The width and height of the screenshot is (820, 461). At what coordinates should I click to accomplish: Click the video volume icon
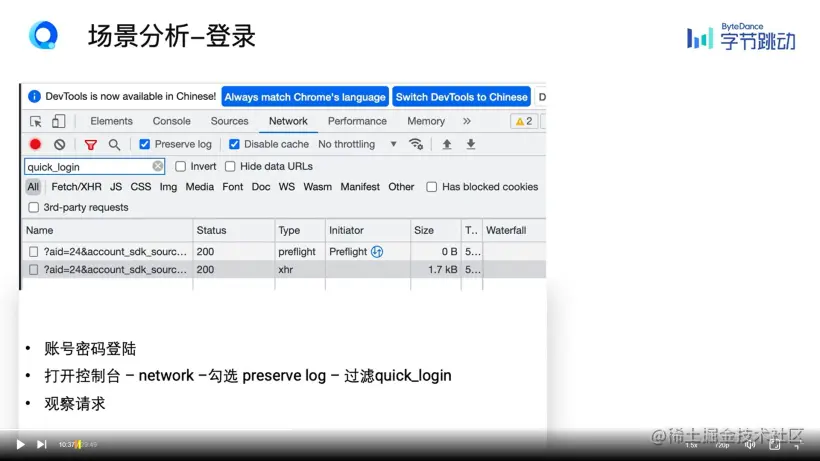(749, 445)
